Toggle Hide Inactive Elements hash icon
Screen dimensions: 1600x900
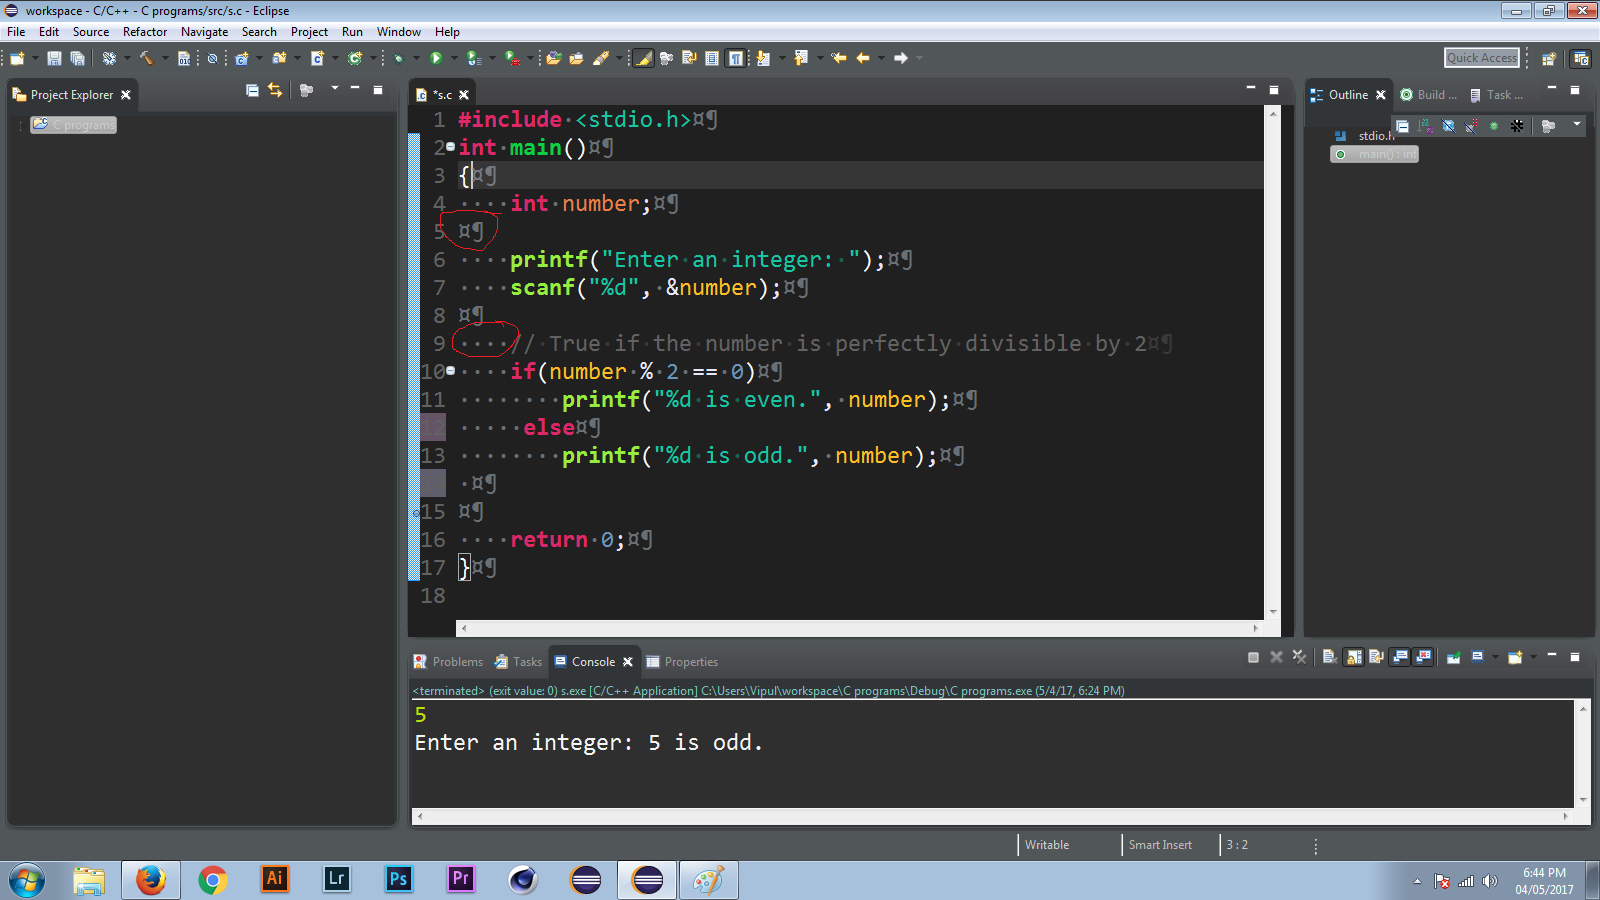(x=1517, y=126)
